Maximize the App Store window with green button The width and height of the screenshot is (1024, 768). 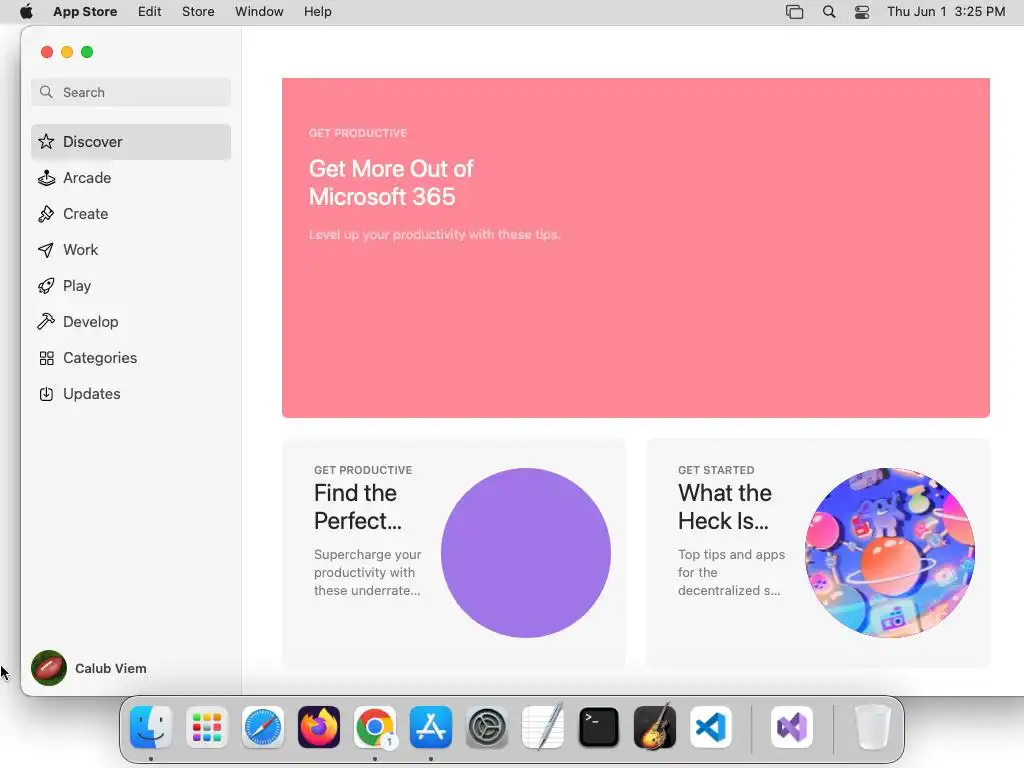pyautogui.click(x=87, y=52)
